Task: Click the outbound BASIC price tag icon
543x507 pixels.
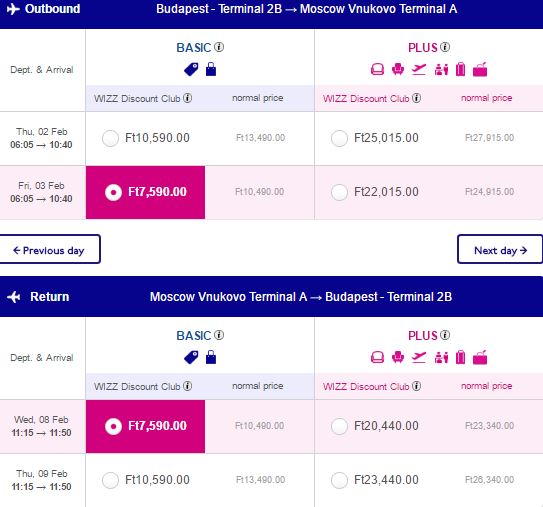Action: coord(191,69)
